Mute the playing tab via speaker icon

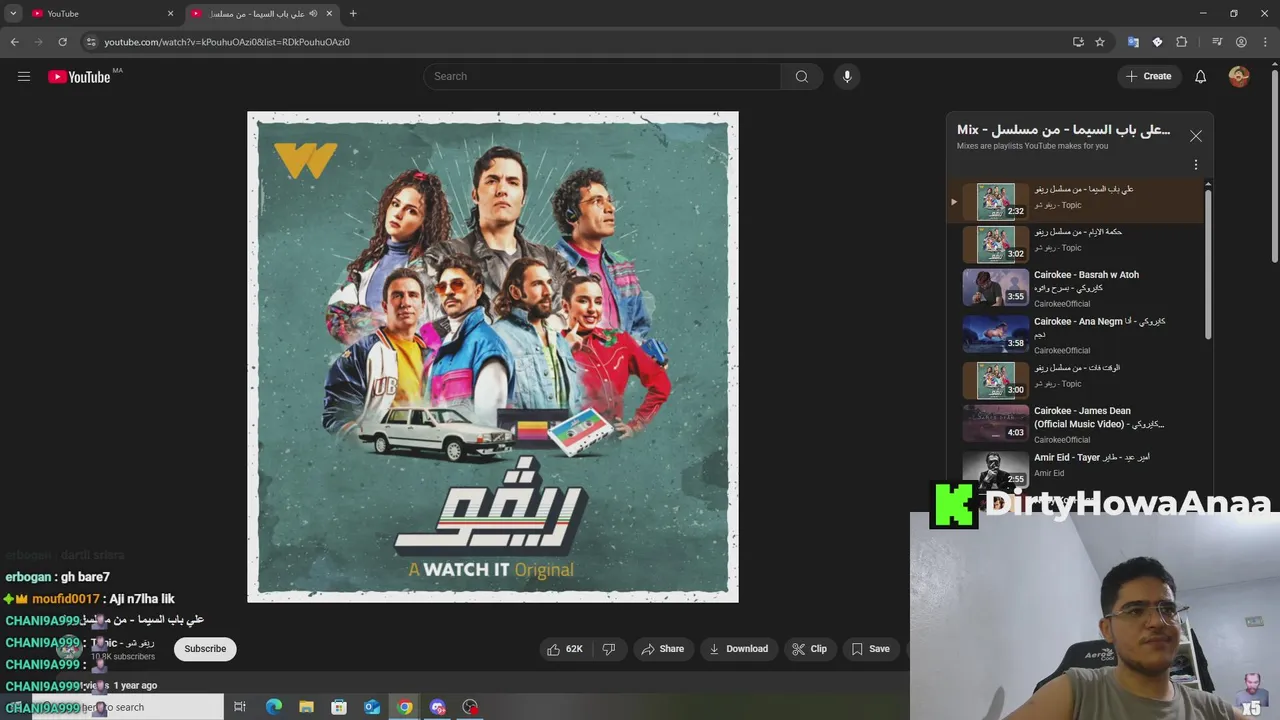tap(313, 14)
